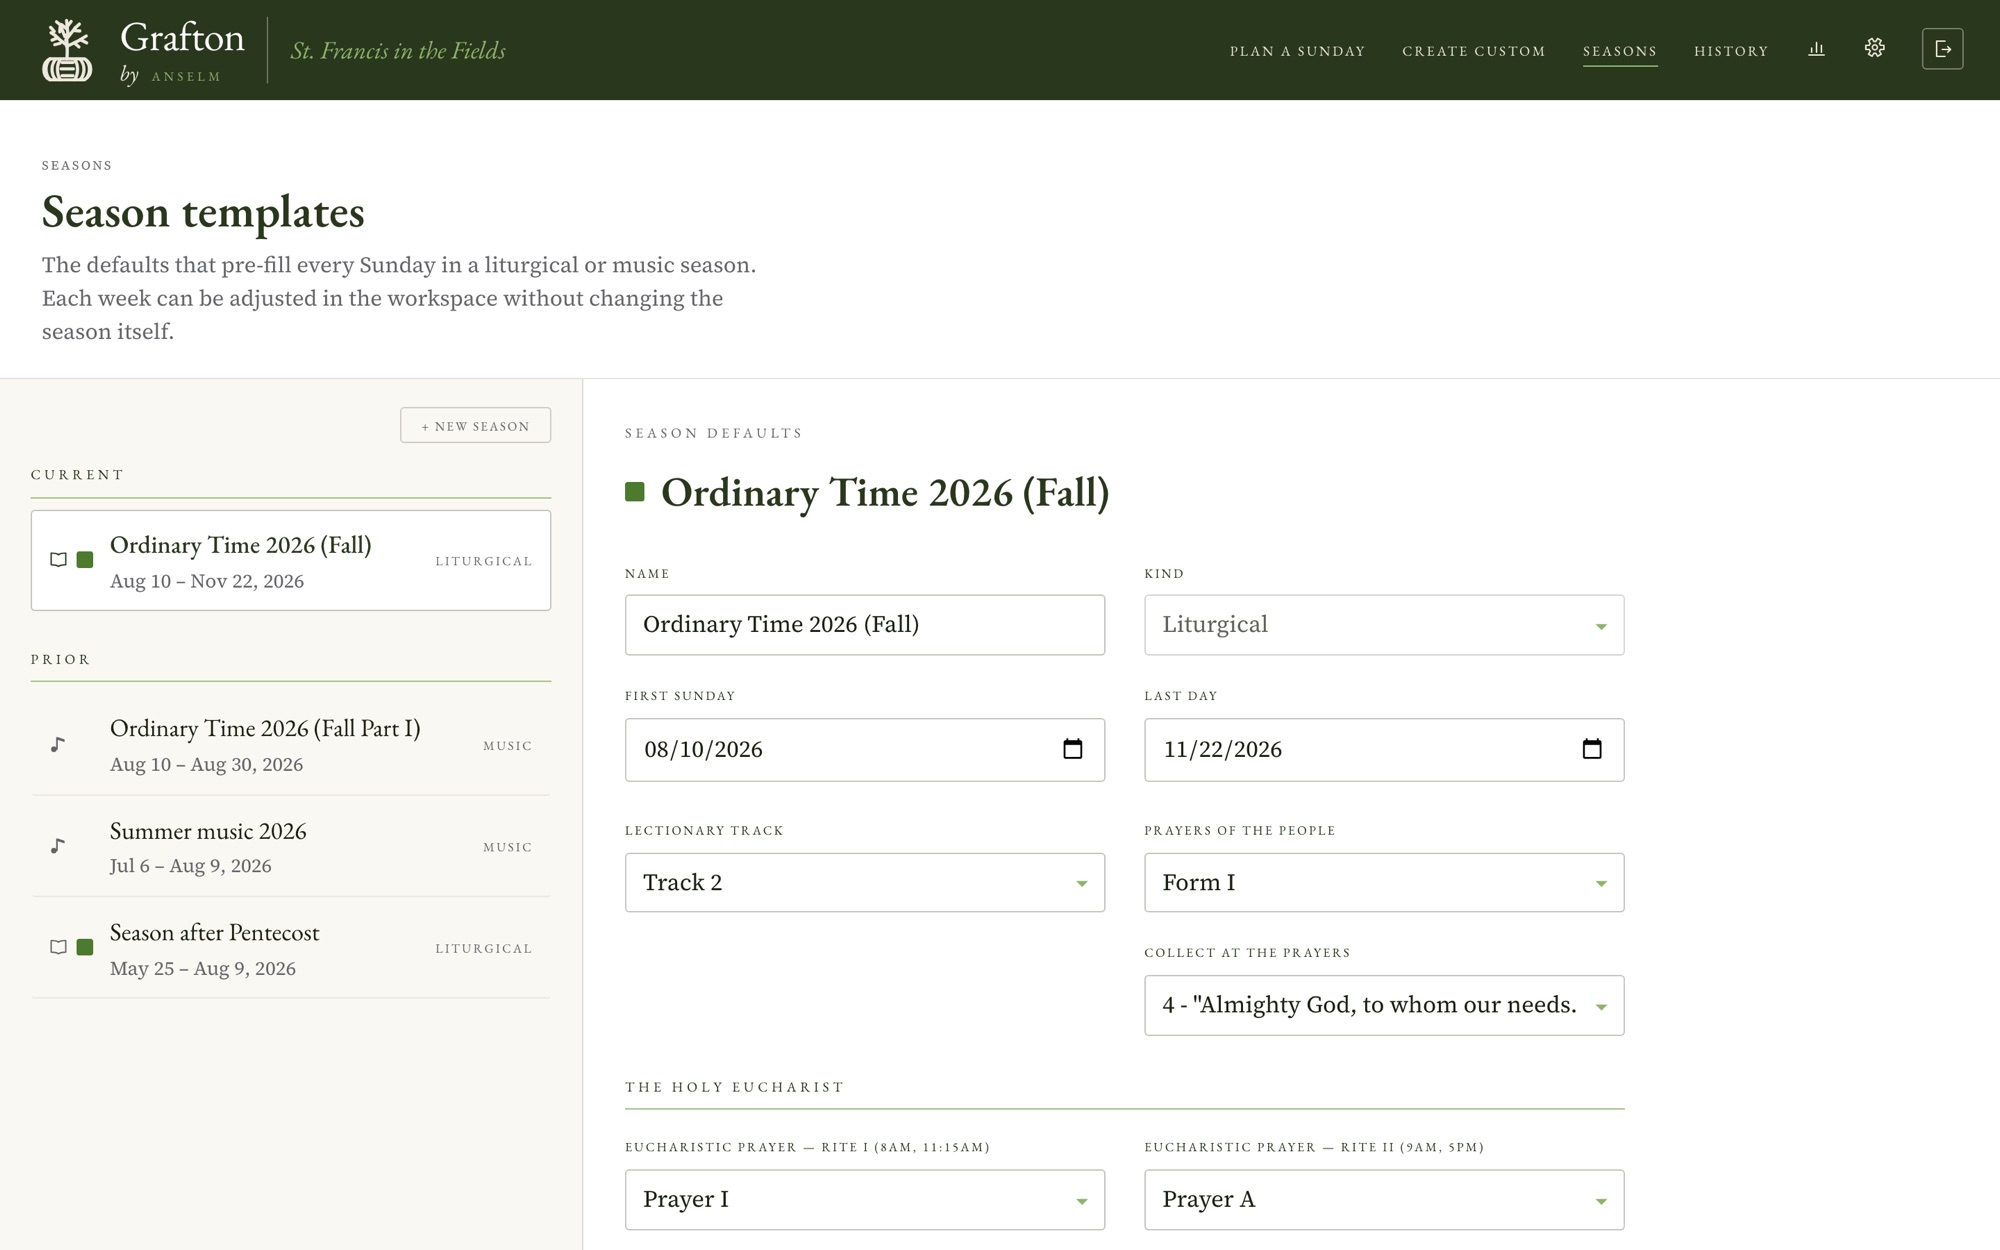
Task: Open Prayers of the People dropdown
Action: pos(1384,882)
